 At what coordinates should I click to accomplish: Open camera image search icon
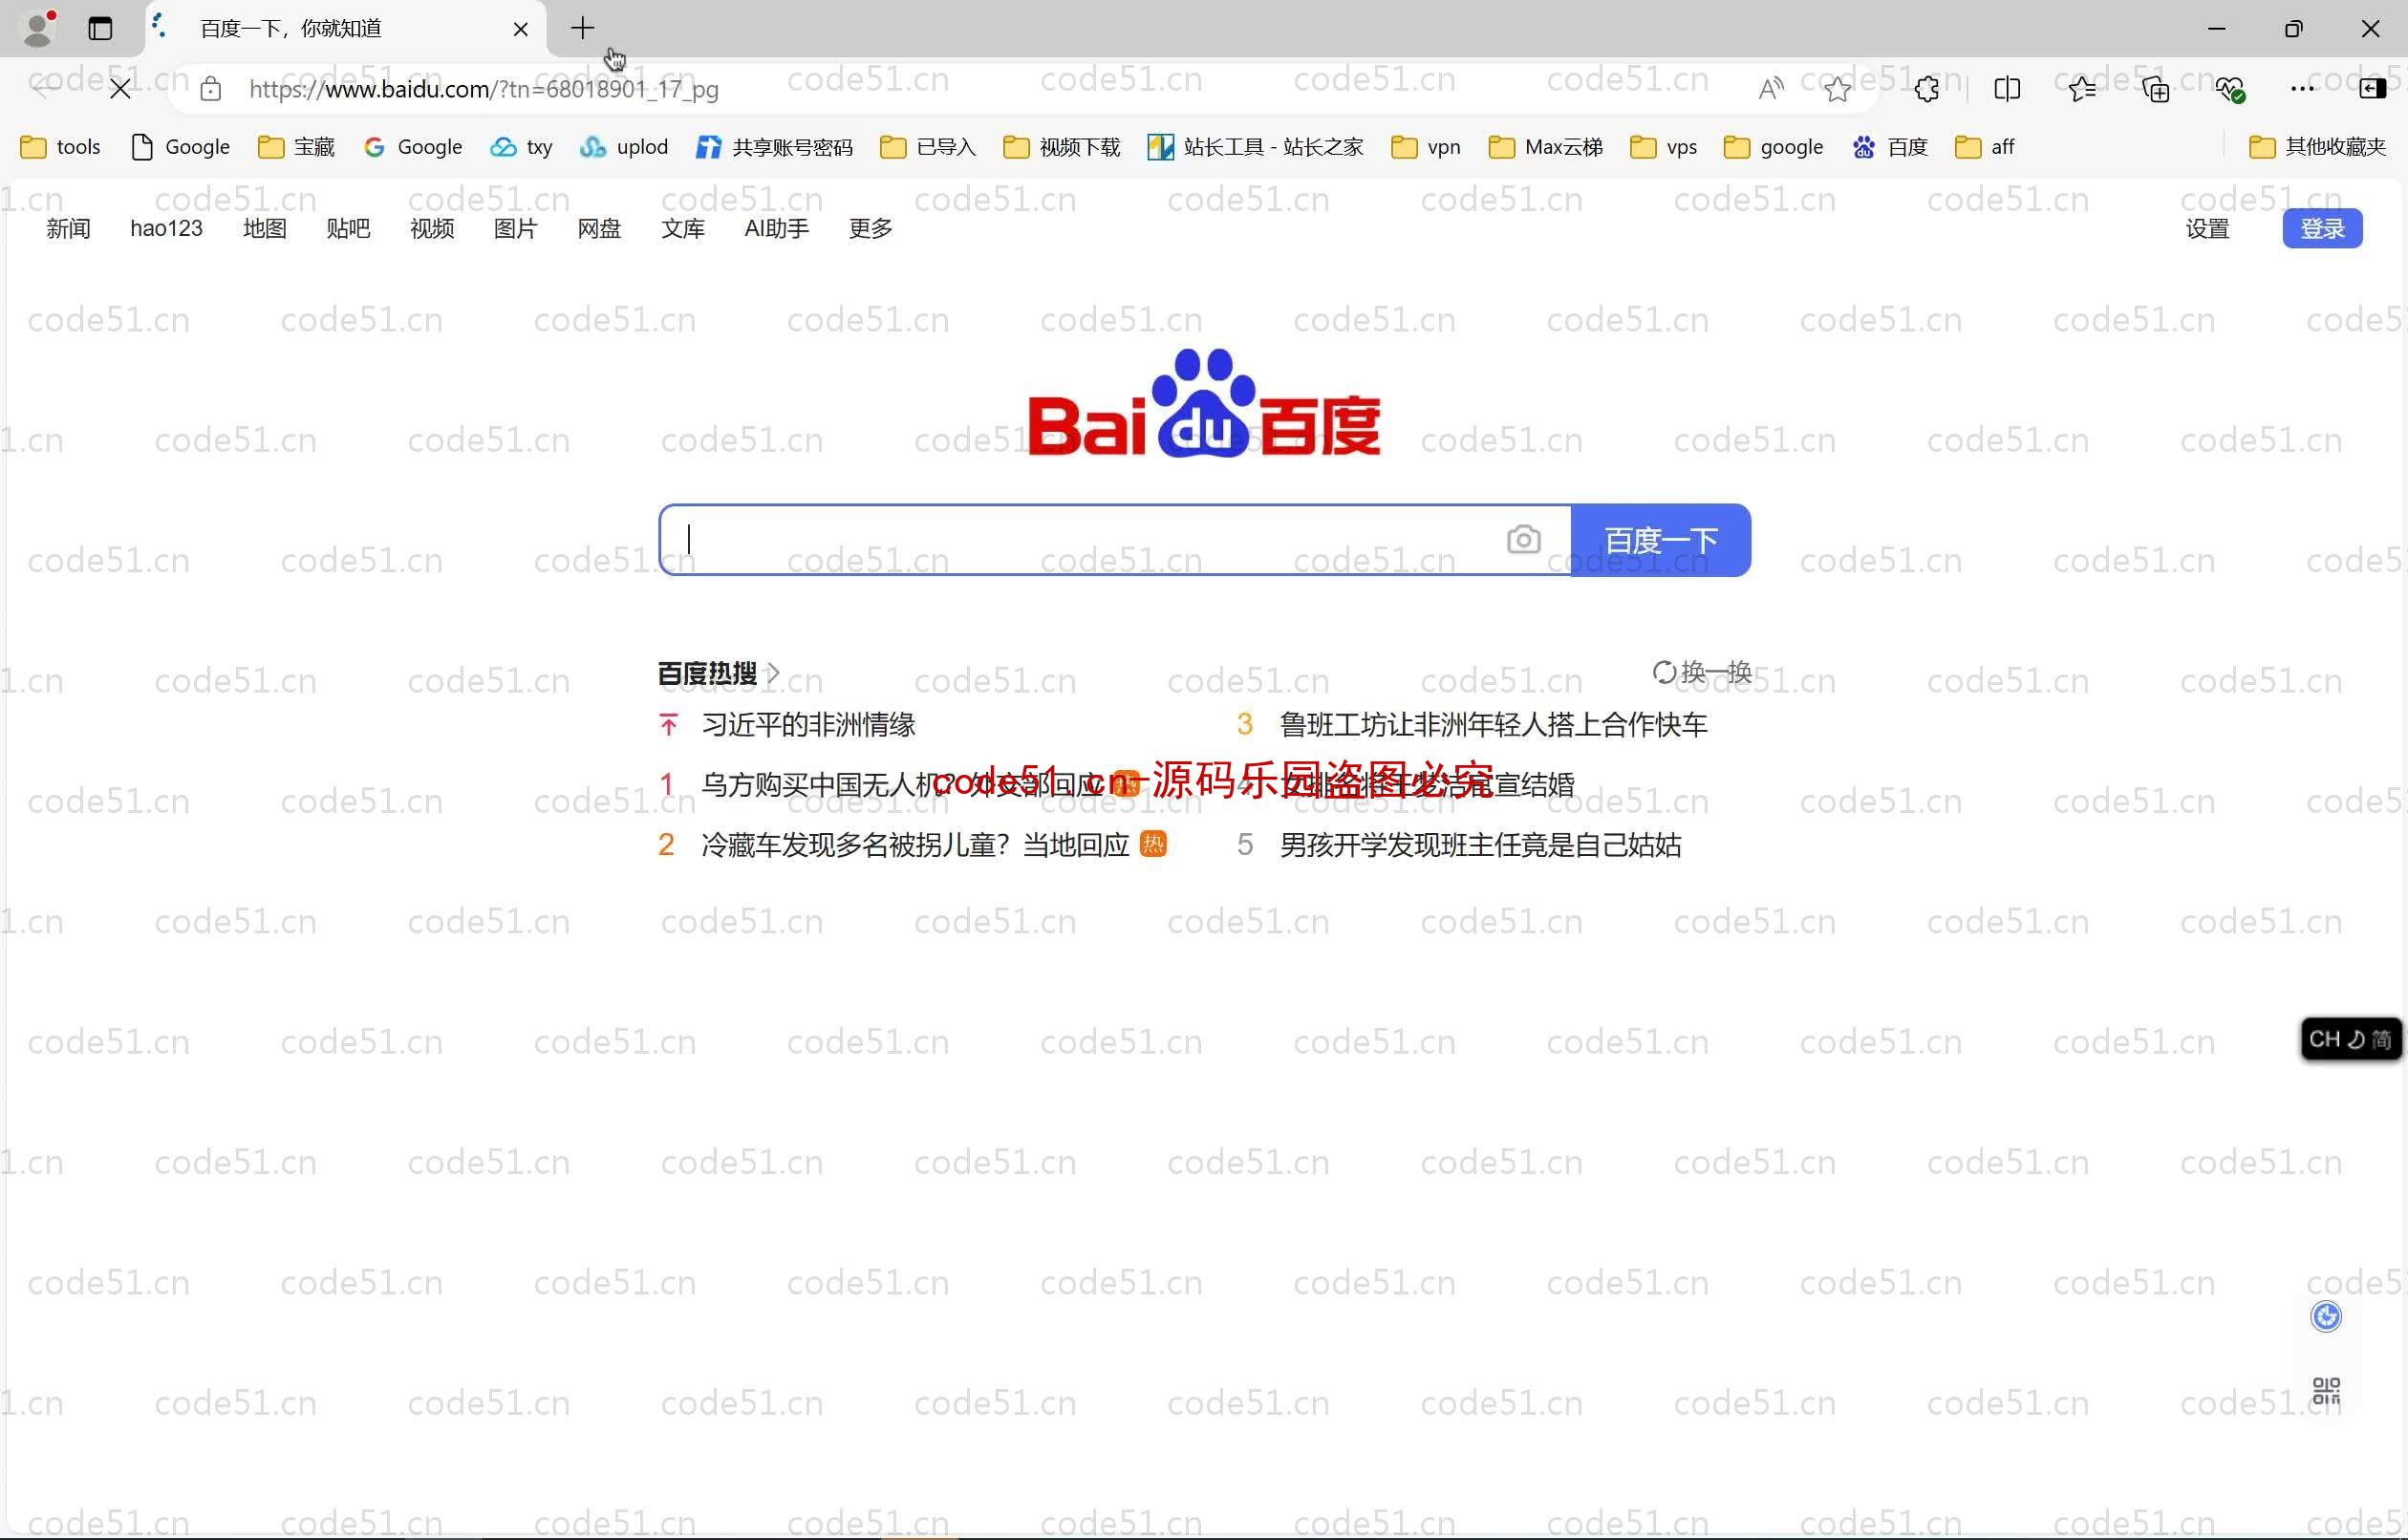(x=1523, y=540)
